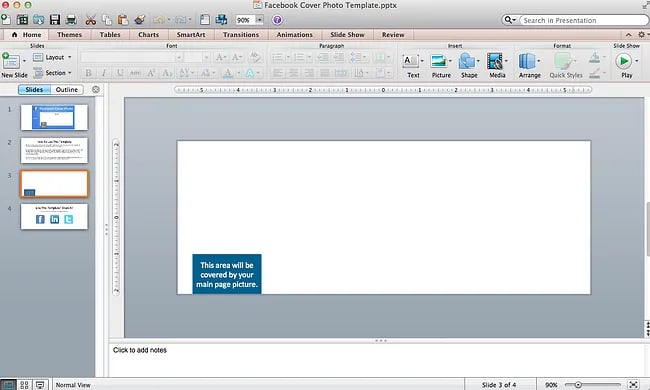The image size is (650, 390).
Task: Toggle Bold formatting
Action: point(88,73)
